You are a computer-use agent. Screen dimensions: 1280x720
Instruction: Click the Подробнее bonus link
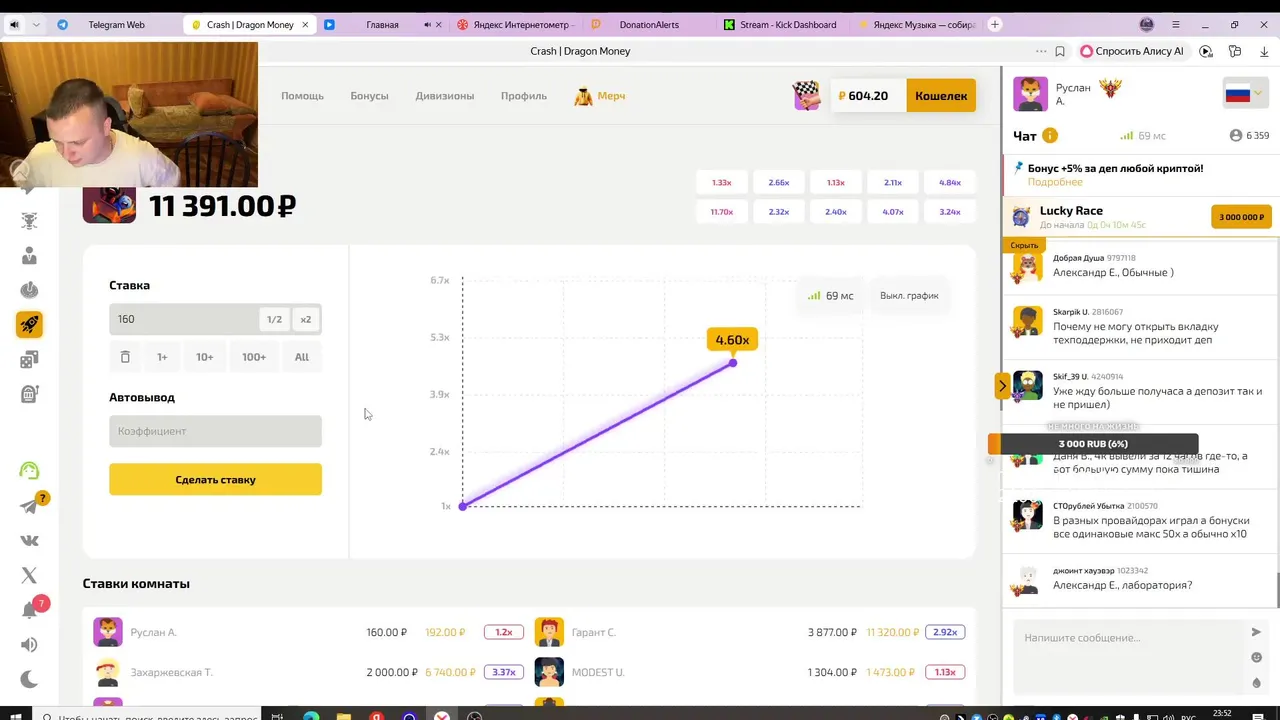tap(1055, 182)
